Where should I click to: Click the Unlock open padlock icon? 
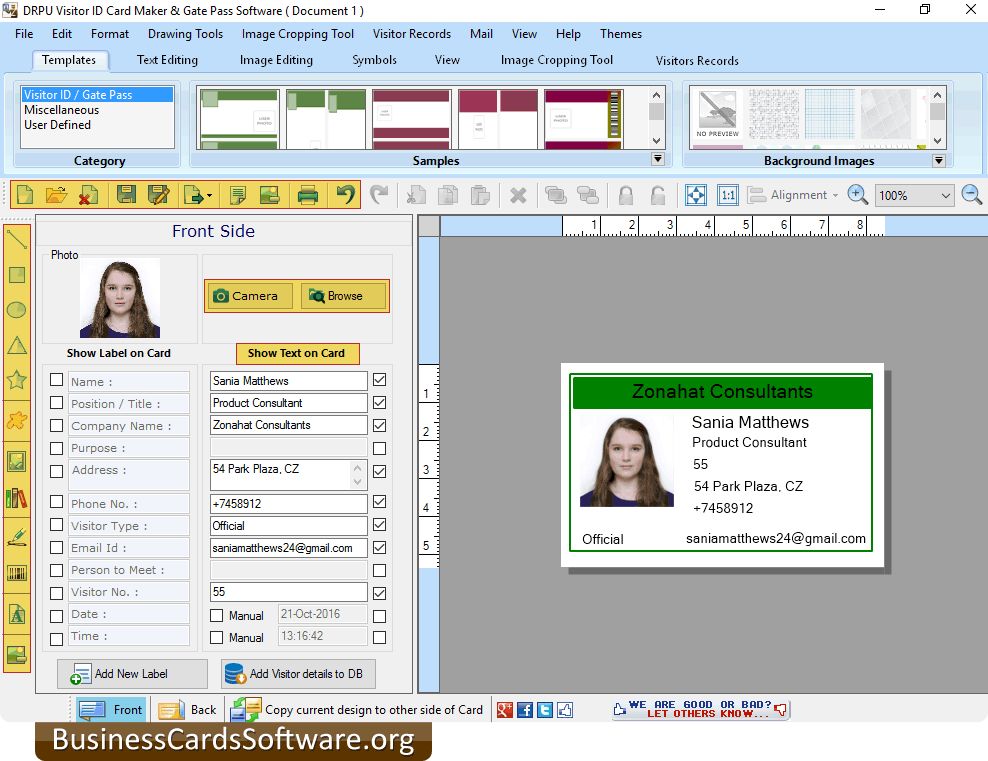coord(657,195)
